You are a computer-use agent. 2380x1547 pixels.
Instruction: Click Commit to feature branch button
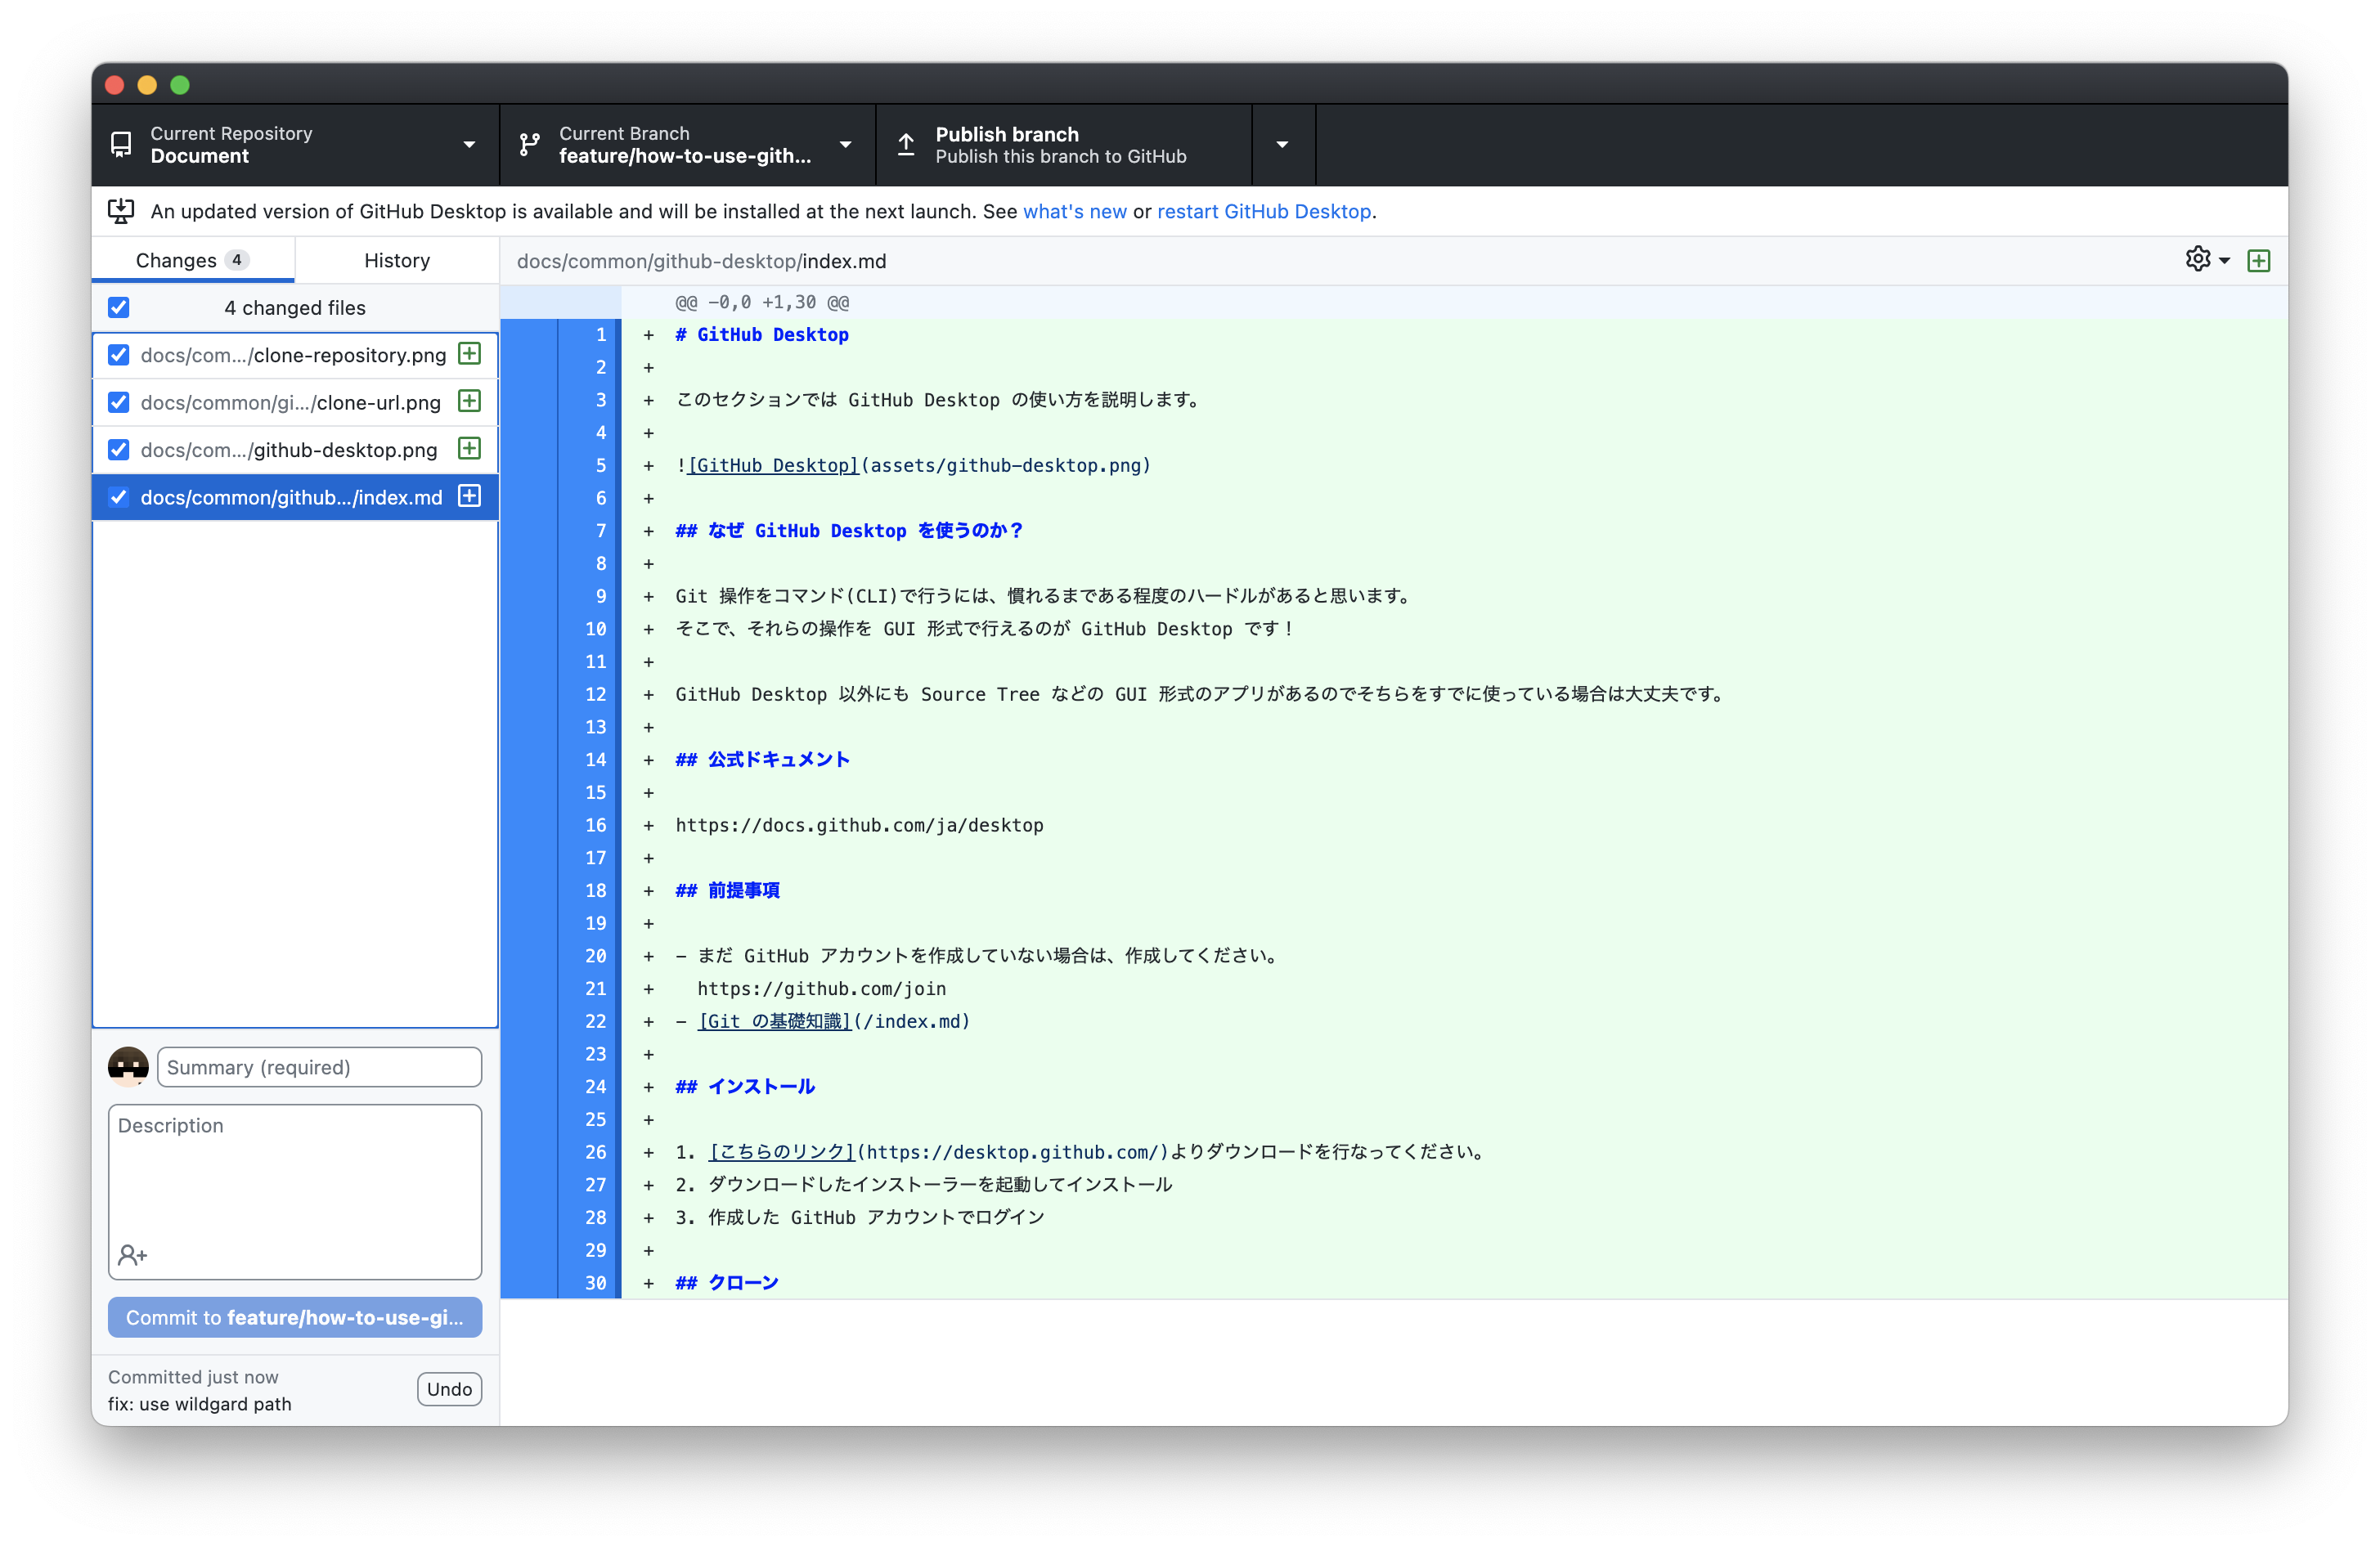coord(295,1317)
